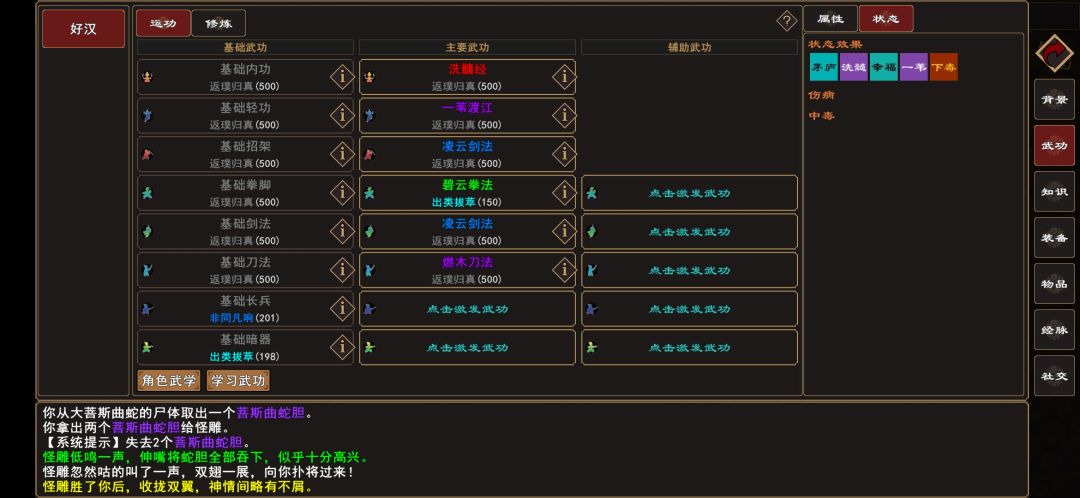Open 装备 in the right sidebar
Screen dimensions: 1080x498
point(1054,238)
